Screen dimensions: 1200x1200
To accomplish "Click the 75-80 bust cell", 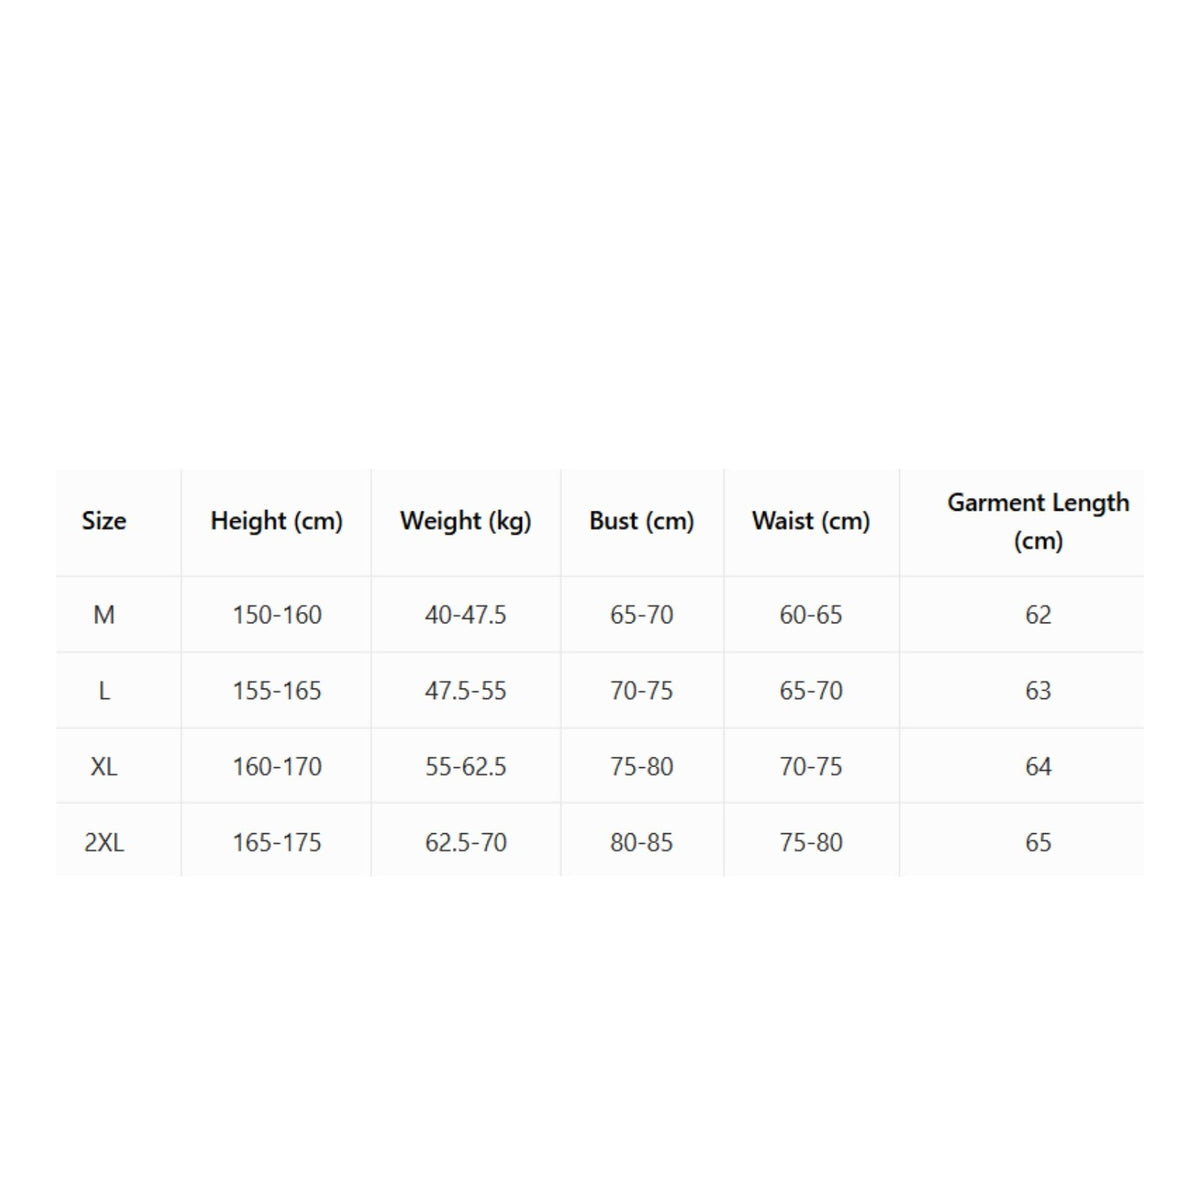I will (x=642, y=767).
